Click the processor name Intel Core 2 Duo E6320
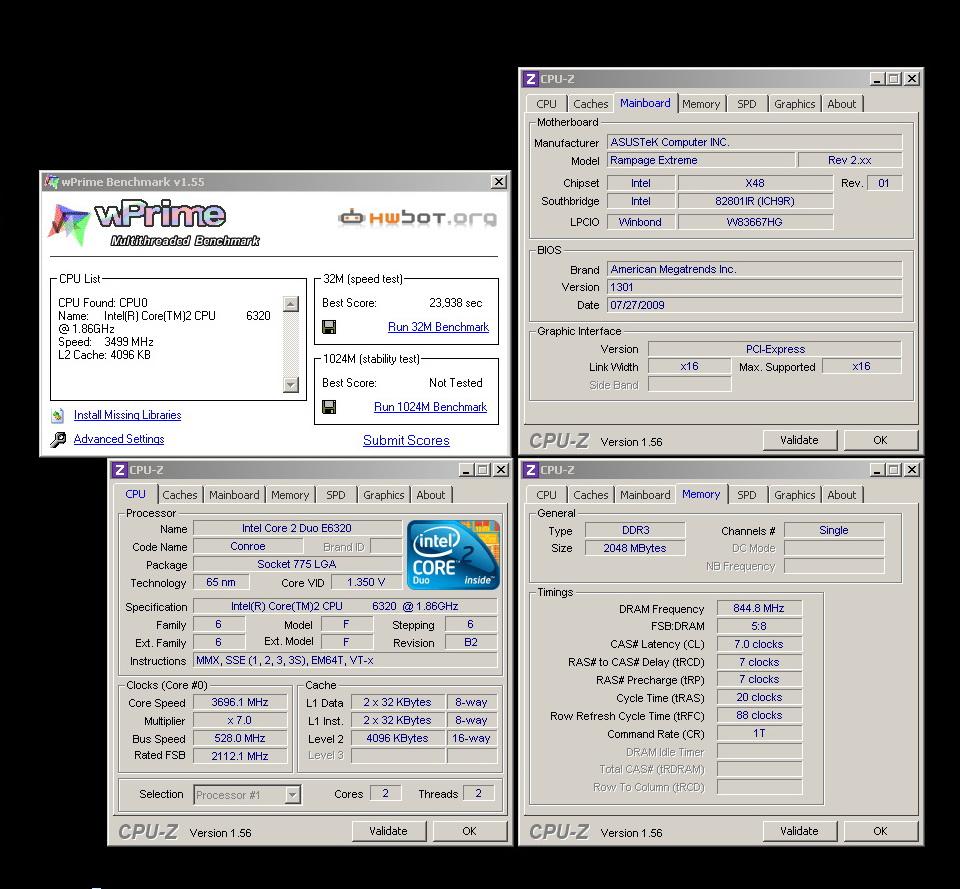960x889 pixels. click(x=297, y=528)
